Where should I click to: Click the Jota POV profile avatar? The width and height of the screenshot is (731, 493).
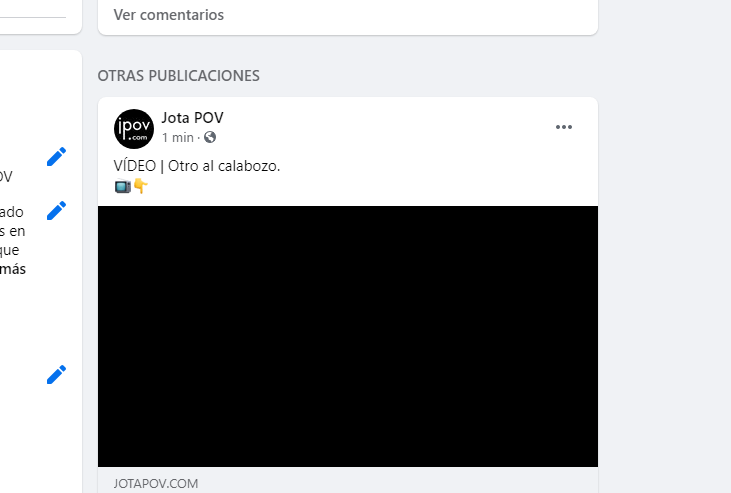click(x=134, y=129)
